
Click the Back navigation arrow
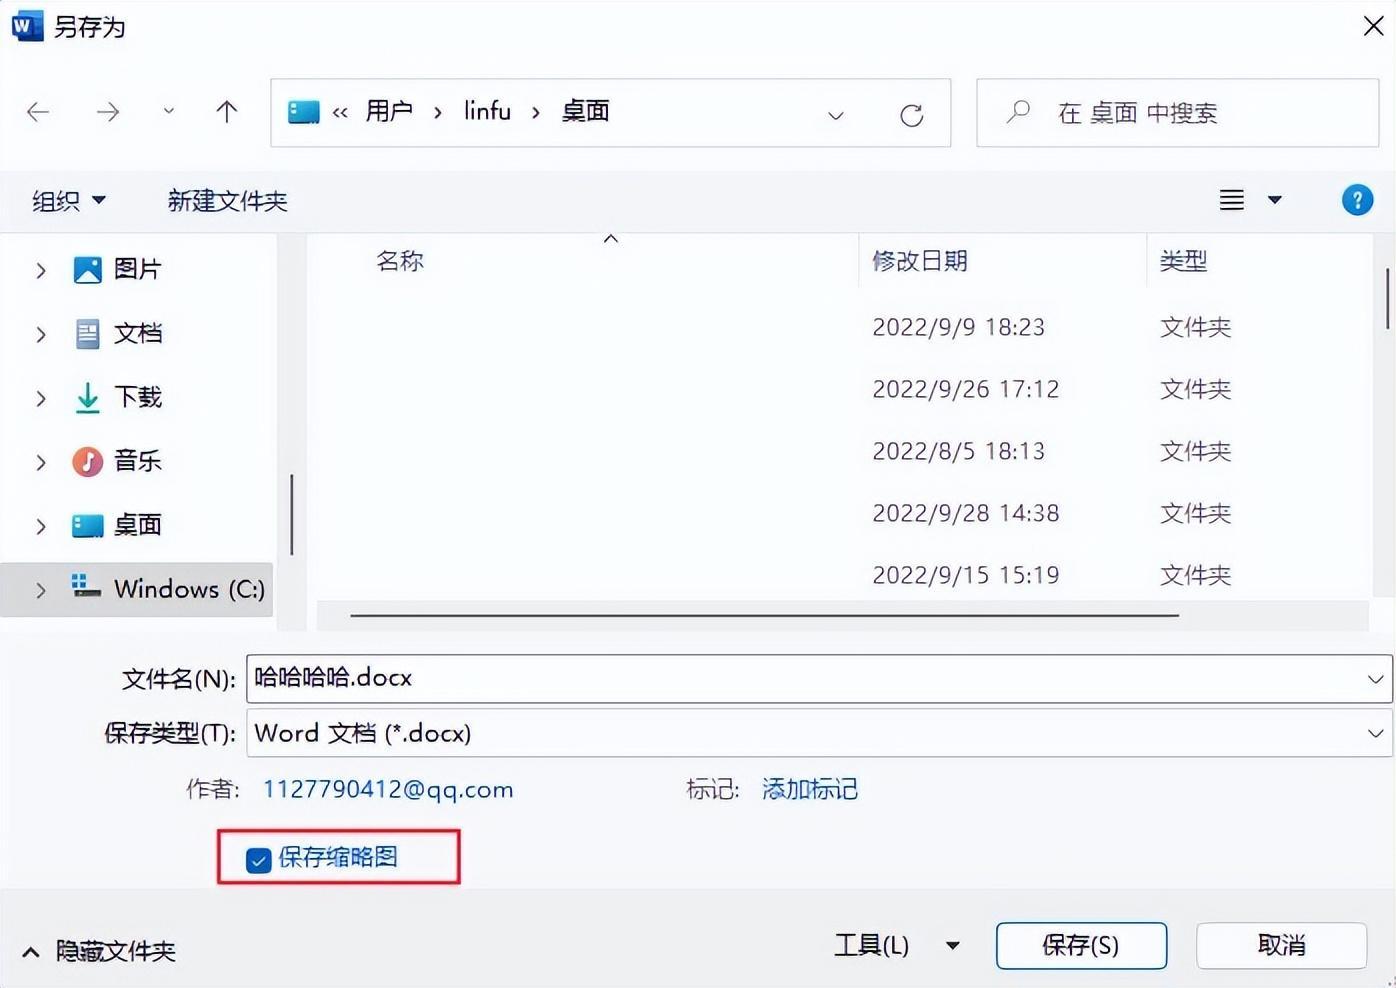38,112
